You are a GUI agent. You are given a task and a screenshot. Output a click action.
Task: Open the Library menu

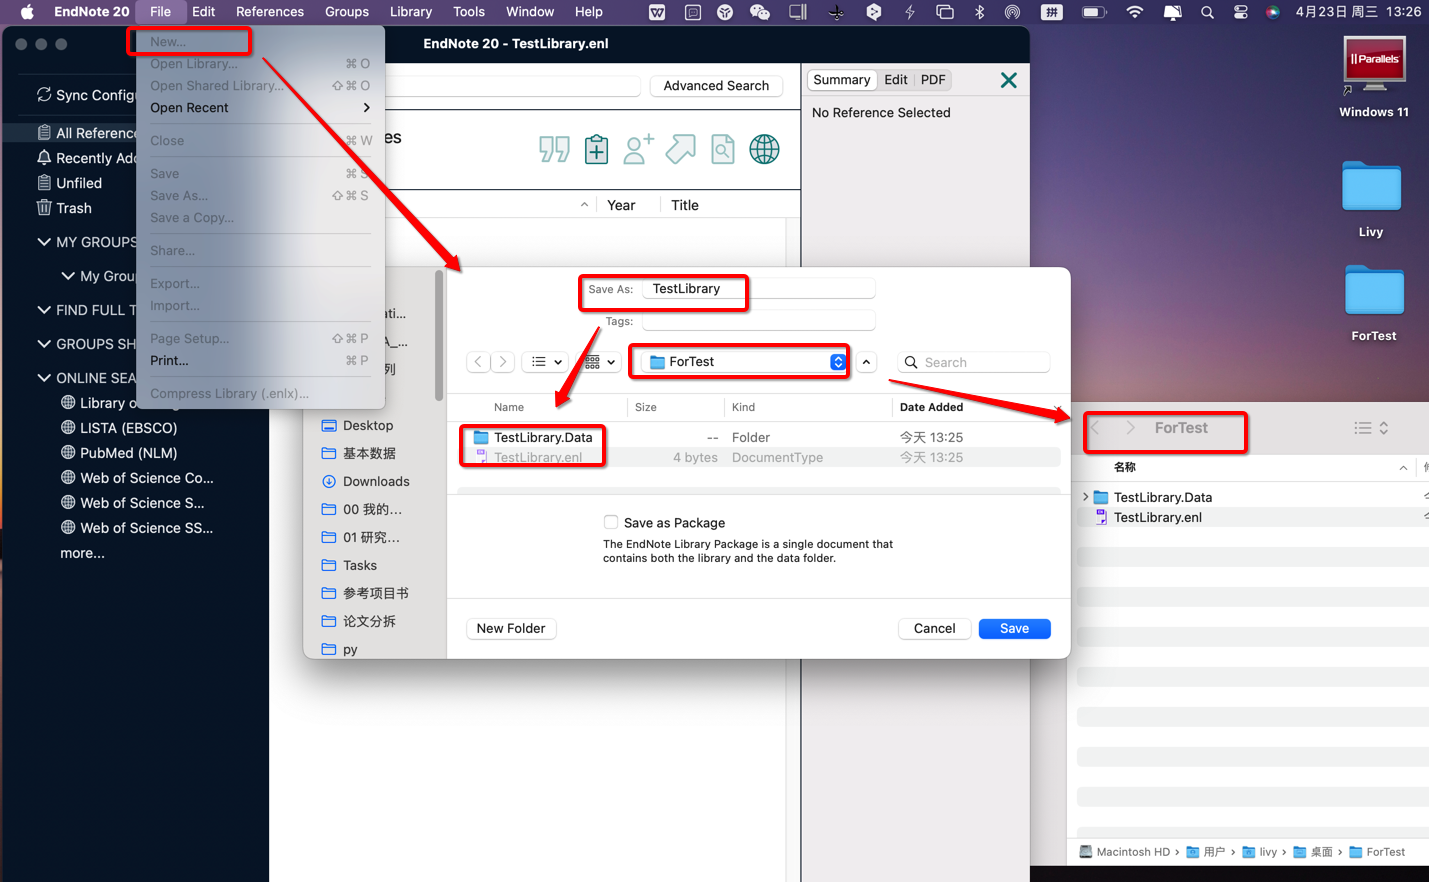411,12
